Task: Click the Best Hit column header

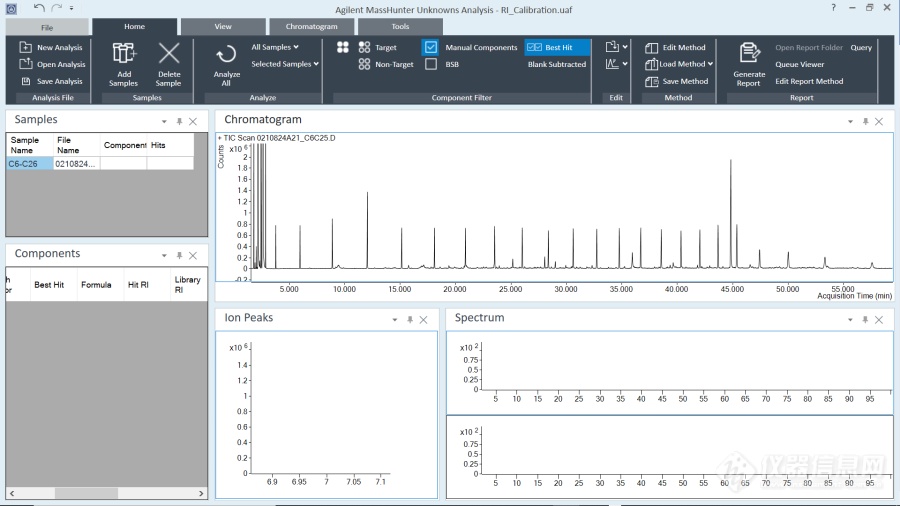Action: pos(49,285)
